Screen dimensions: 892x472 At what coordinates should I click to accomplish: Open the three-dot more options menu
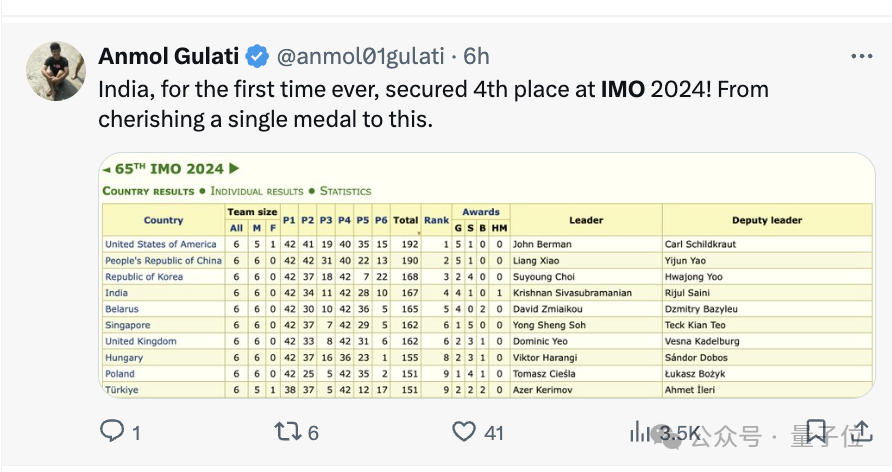[x=860, y=56]
